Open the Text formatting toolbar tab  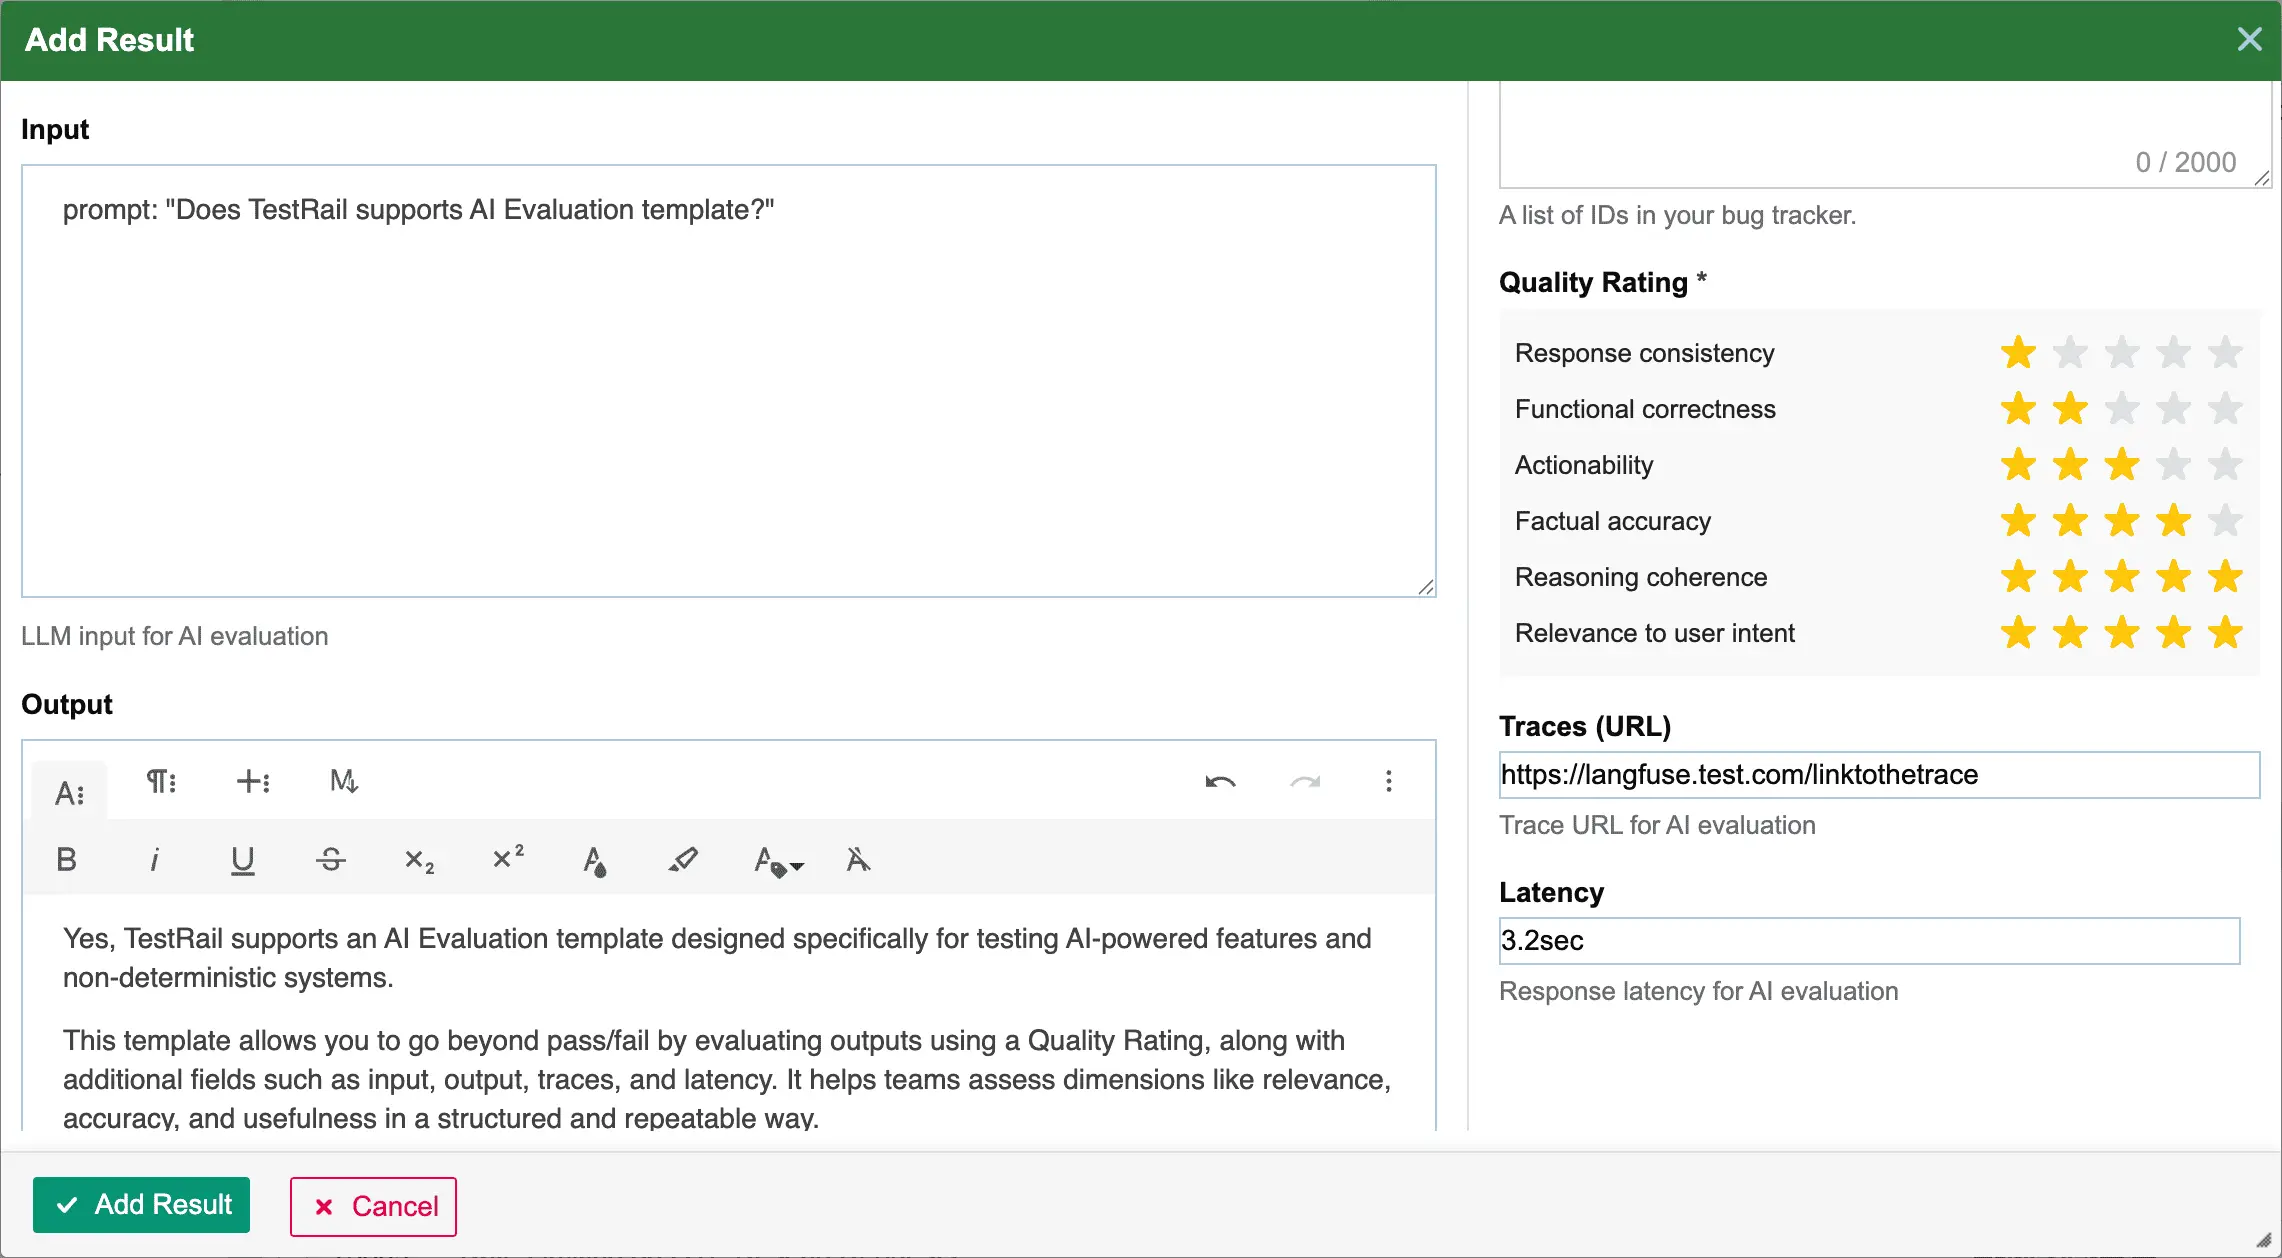[x=69, y=792]
